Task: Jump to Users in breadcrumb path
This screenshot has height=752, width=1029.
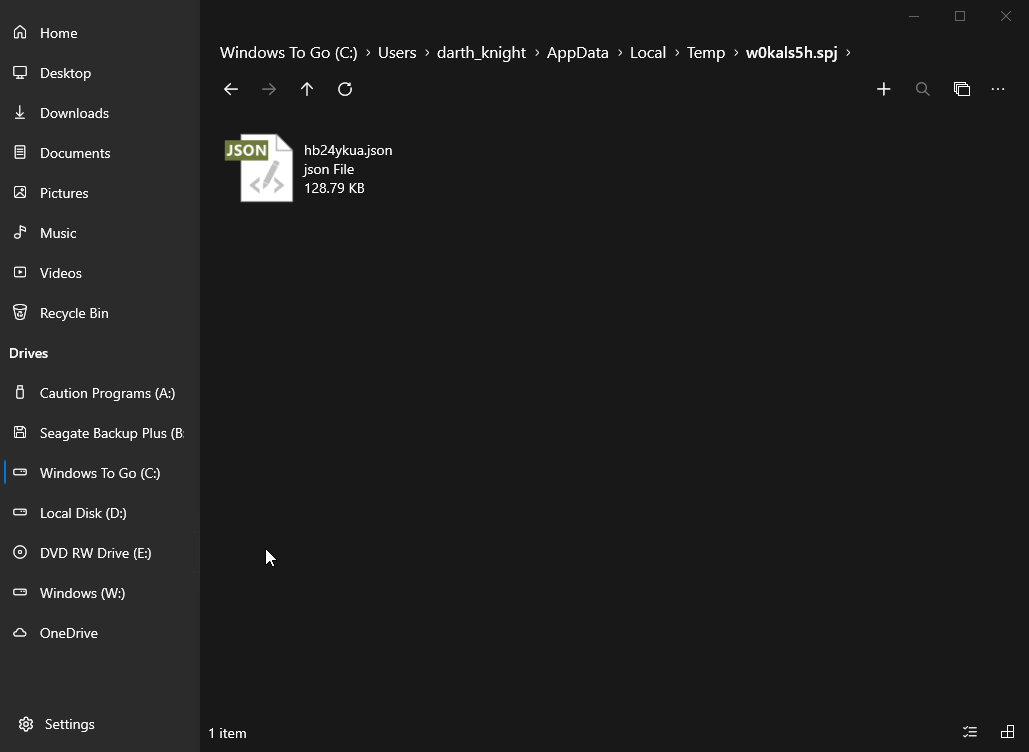Action: [397, 52]
